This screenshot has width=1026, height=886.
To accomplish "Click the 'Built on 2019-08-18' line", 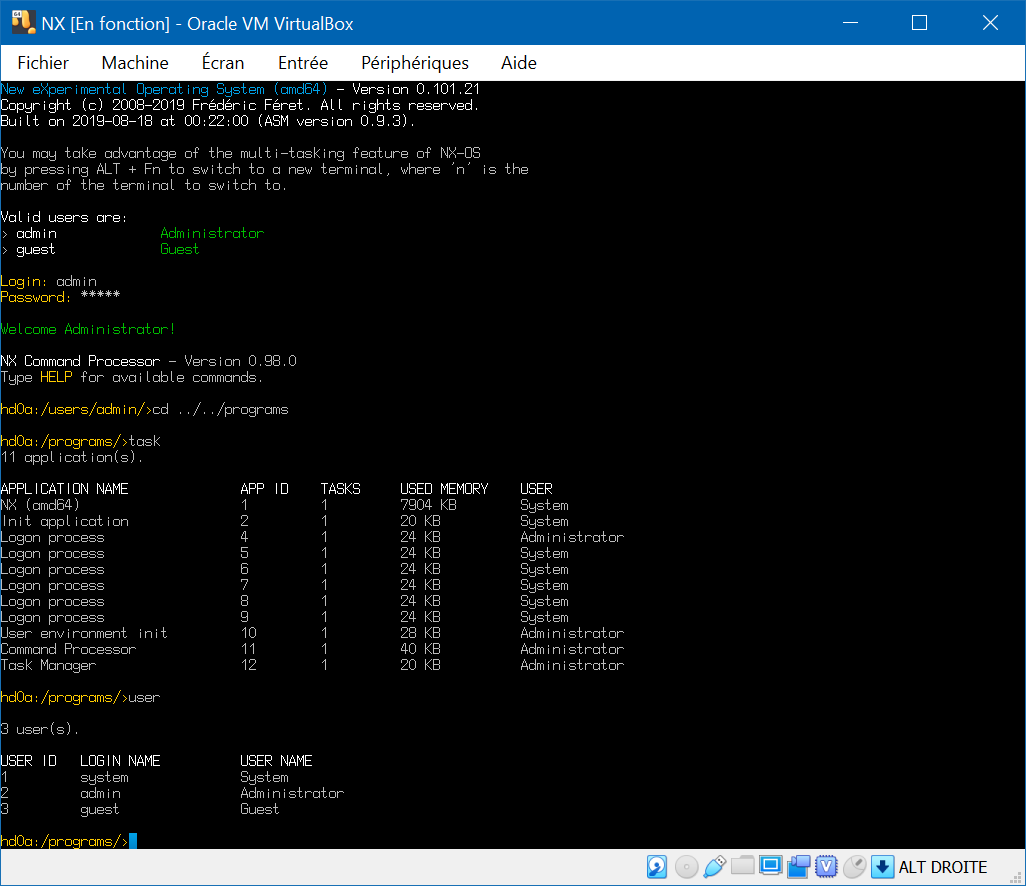I will [x=207, y=121].
